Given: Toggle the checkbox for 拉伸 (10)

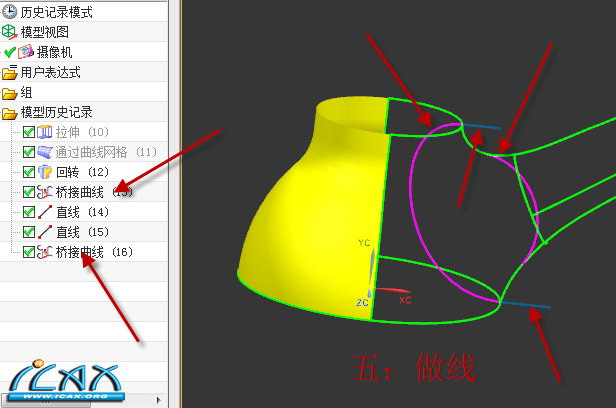Looking at the screenshot, I should pos(29,132).
